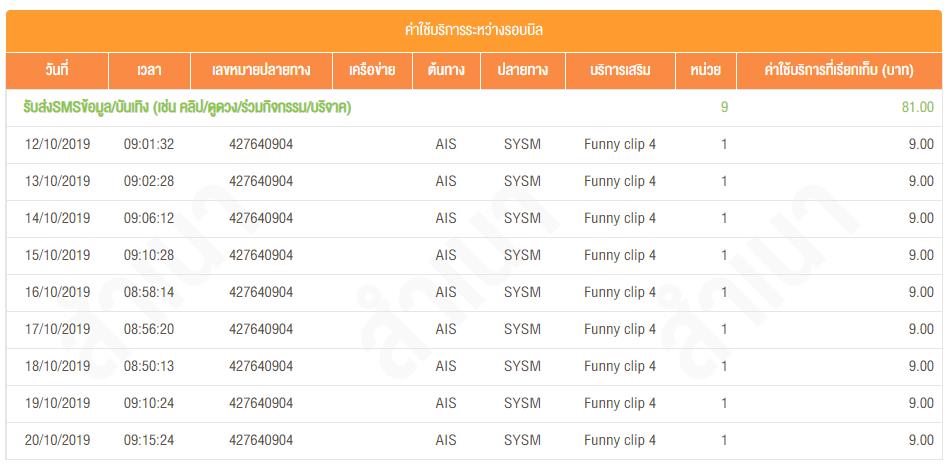Screen dimensions: 945x466
Task: Click the total units value 9
Action: tap(724, 108)
